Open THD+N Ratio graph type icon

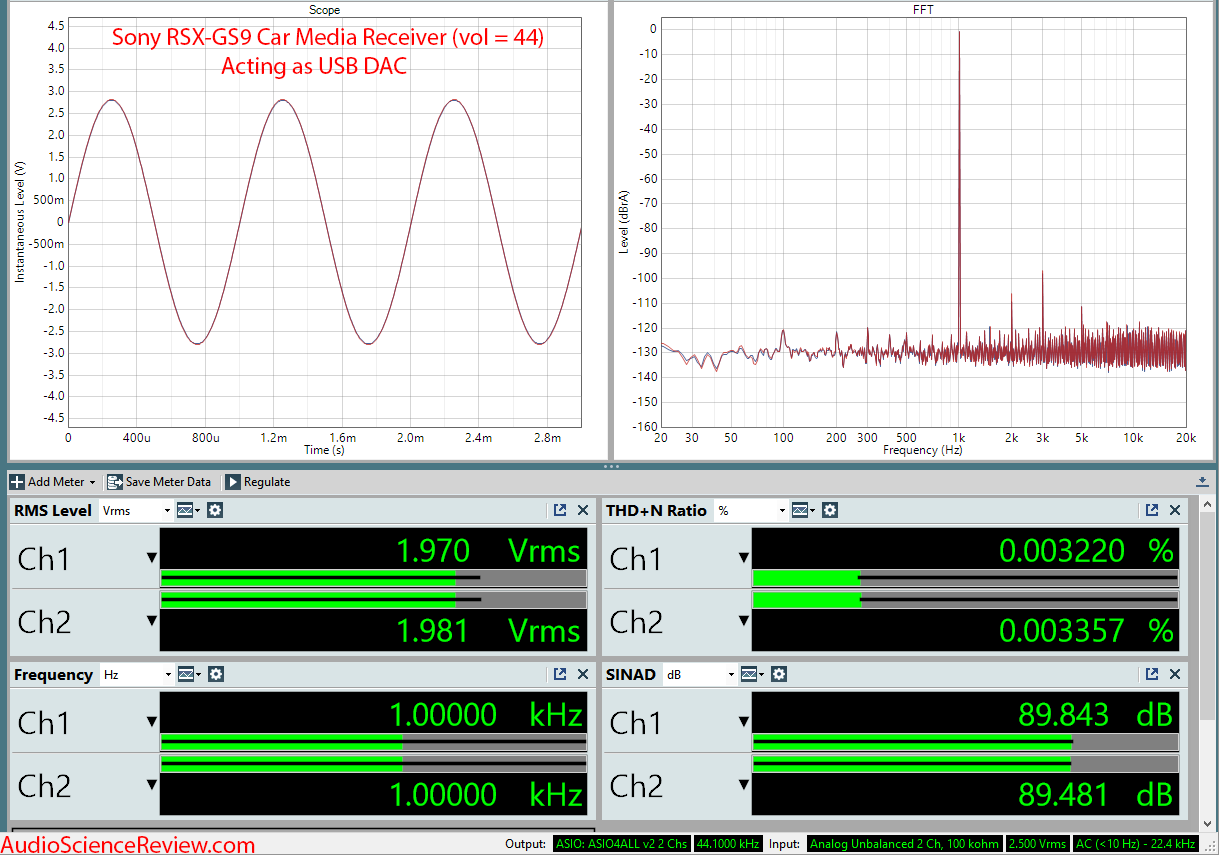pyautogui.click(x=804, y=510)
